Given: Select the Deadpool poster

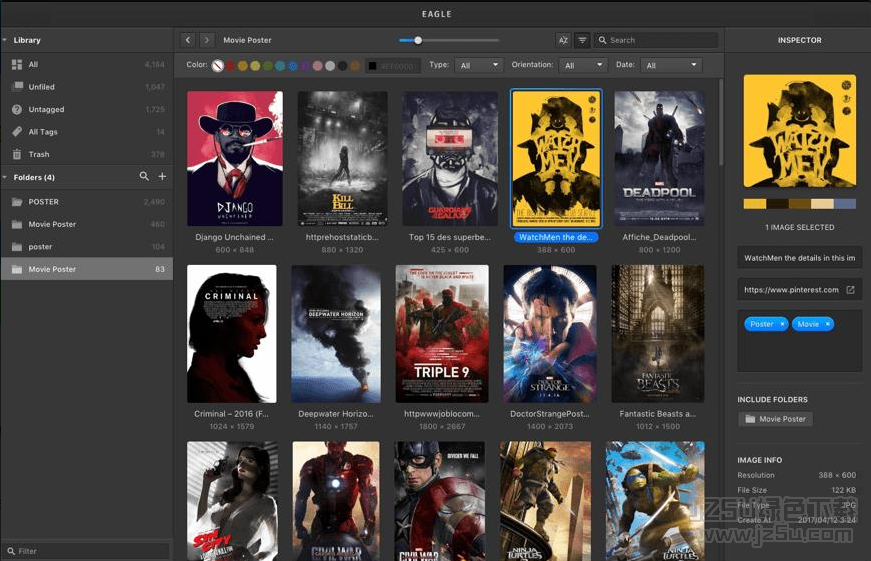Looking at the screenshot, I should point(659,158).
